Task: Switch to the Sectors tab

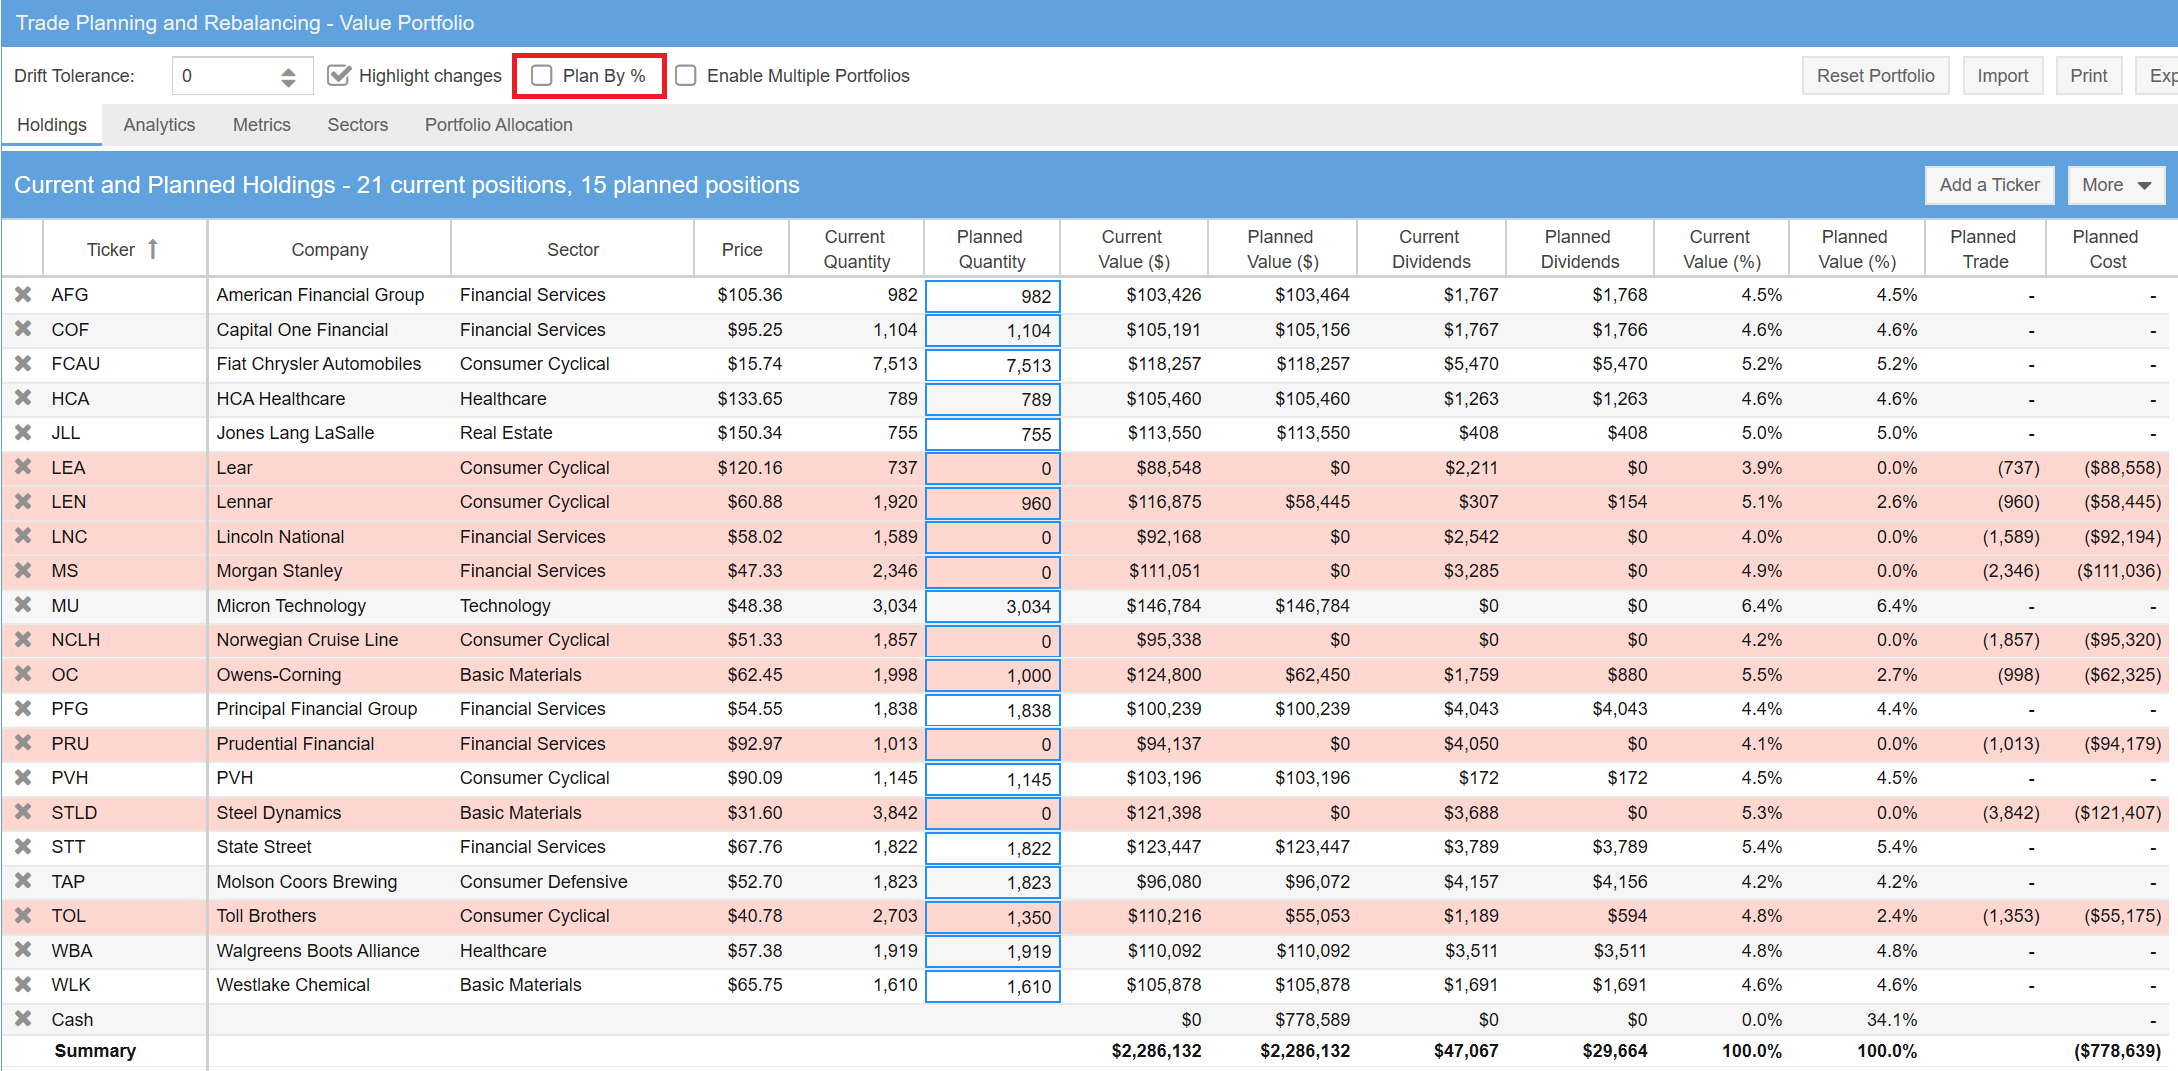Action: [x=358, y=125]
